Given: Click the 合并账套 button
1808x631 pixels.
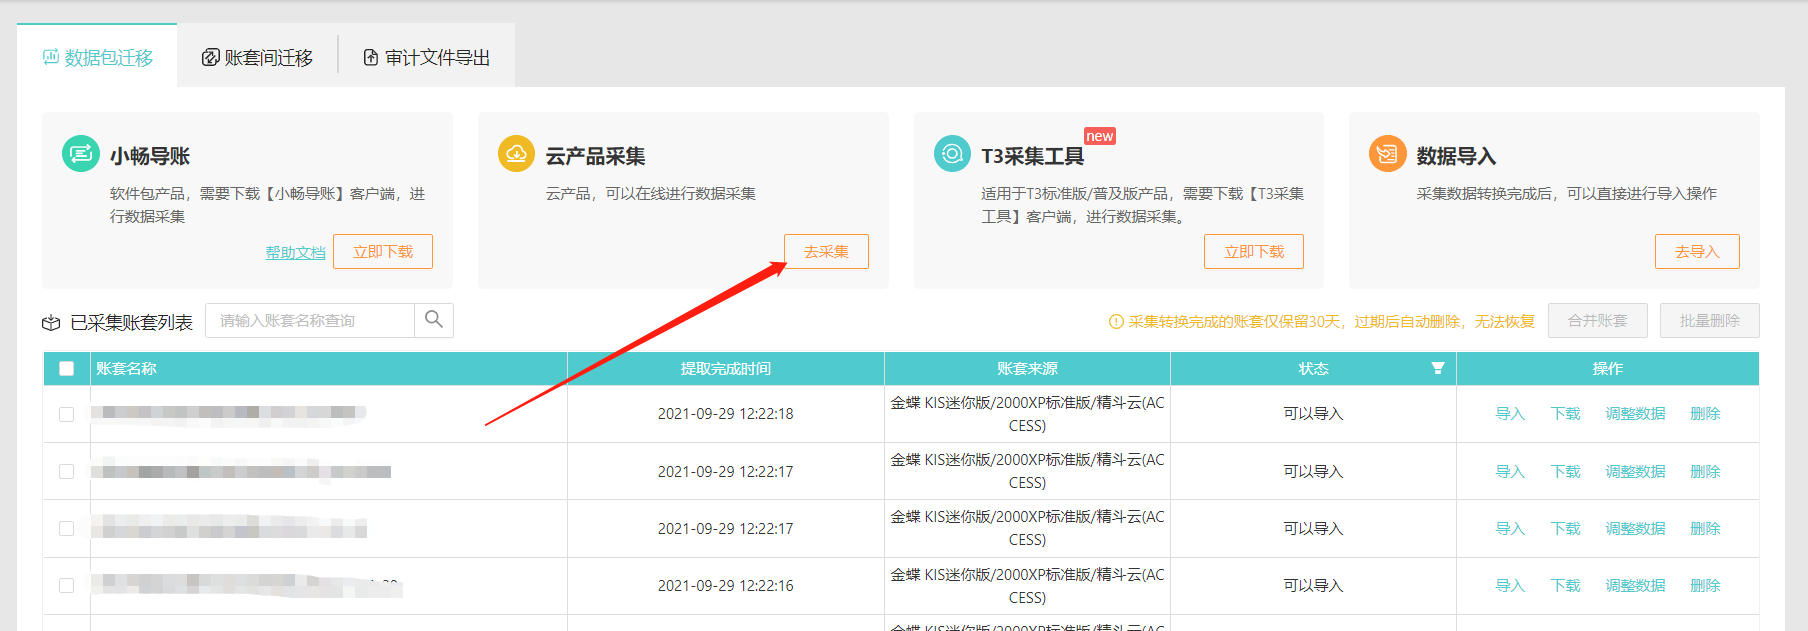Looking at the screenshot, I should click(1598, 320).
